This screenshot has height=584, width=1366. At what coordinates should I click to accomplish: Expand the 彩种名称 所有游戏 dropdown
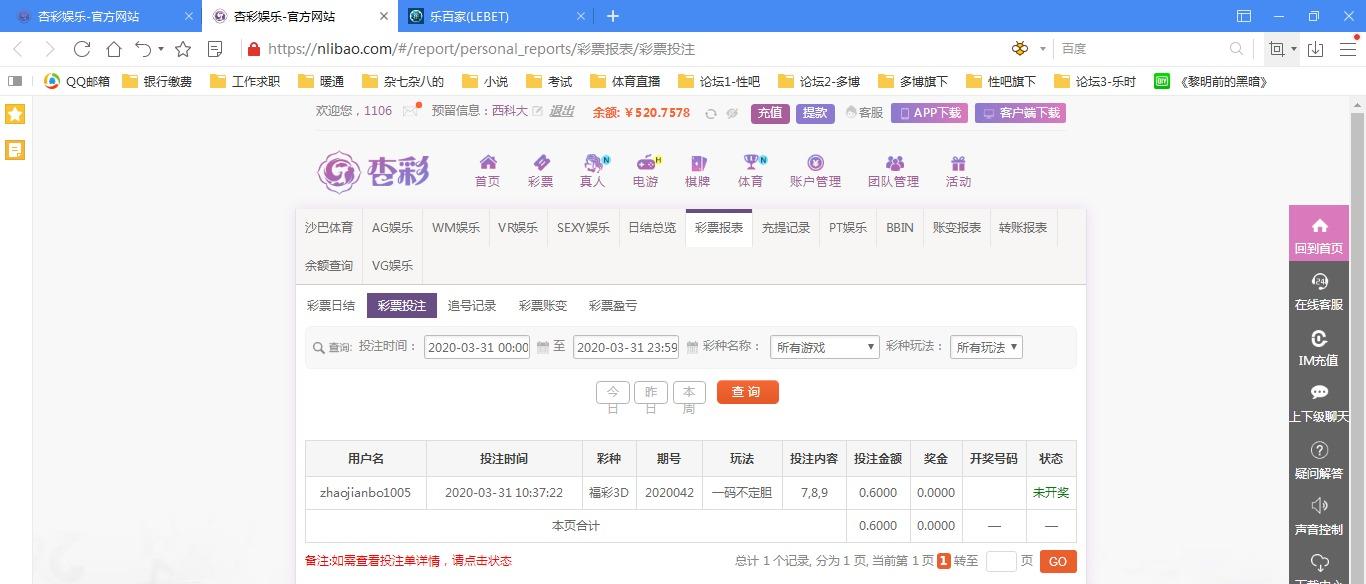825,347
